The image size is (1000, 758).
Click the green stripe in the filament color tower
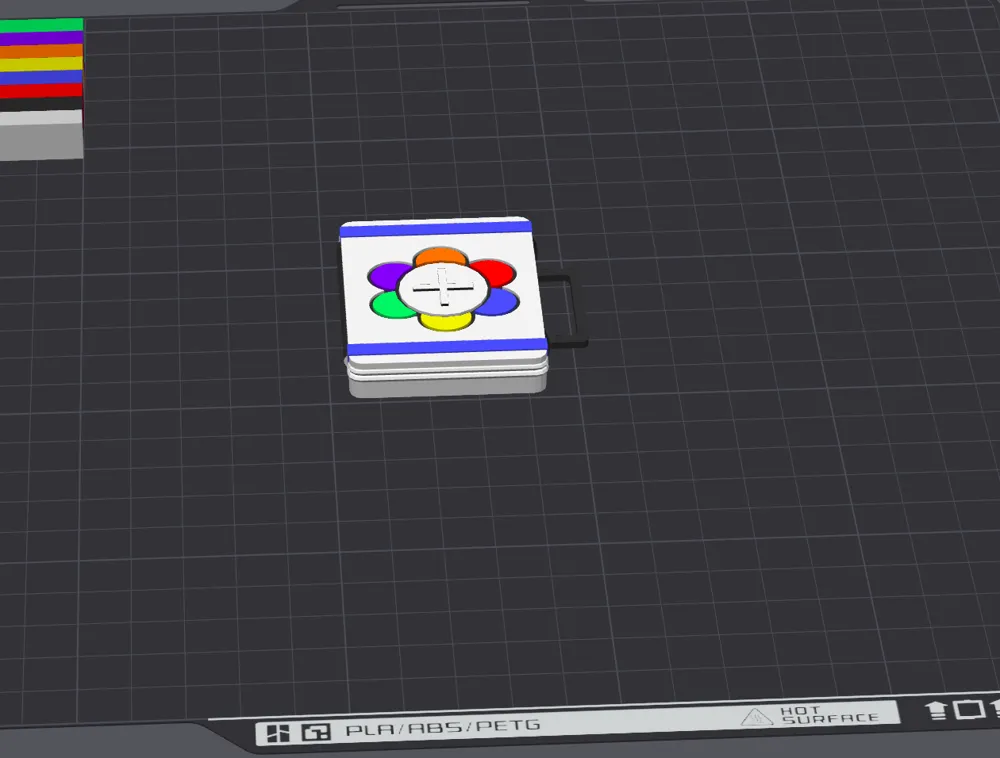(x=40, y=23)
